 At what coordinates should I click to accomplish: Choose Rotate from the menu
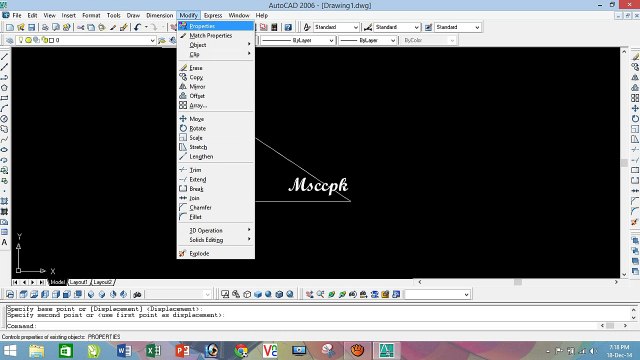click(216, 128)
